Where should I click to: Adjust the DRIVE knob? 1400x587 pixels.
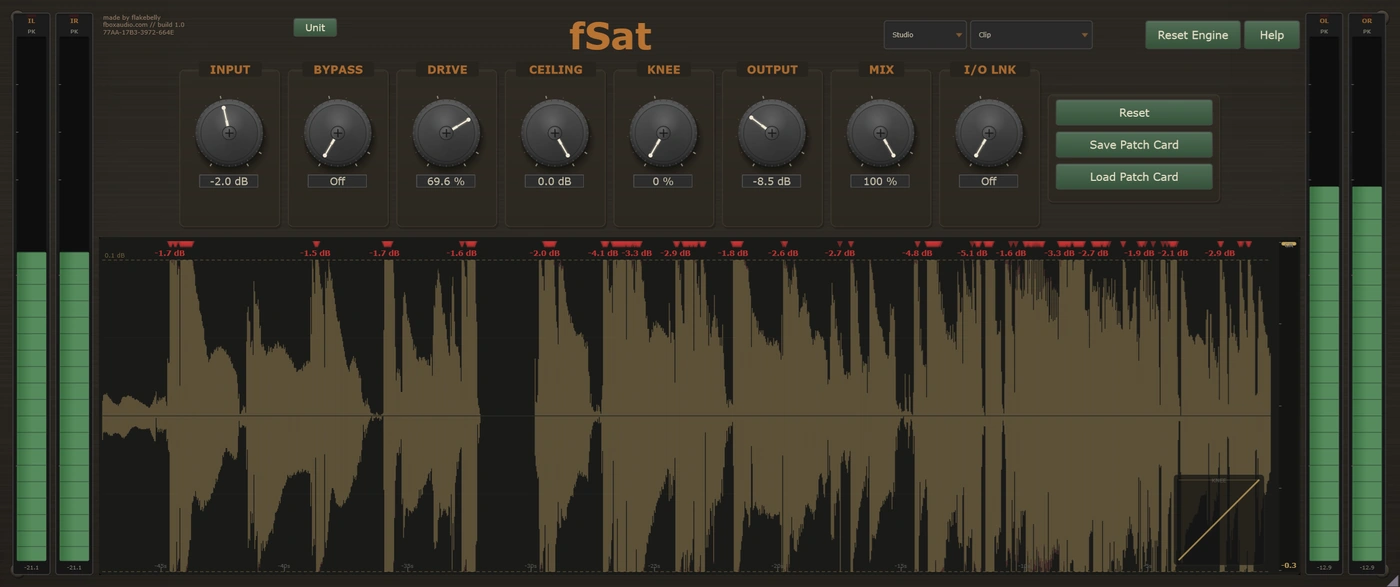click(x=446, y=133)
